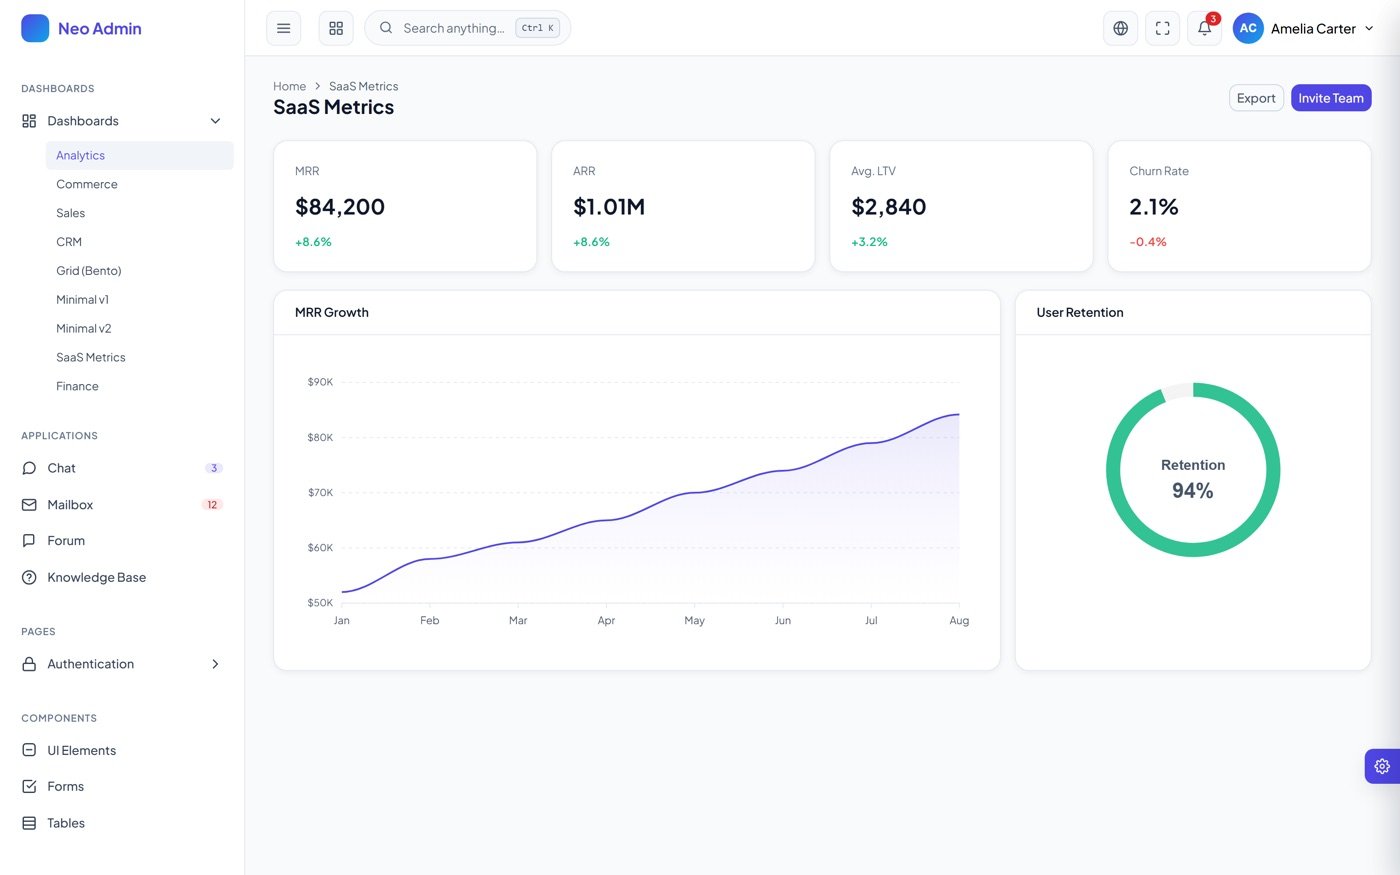Click the Retention 94% donut chart

[1193, 470]
